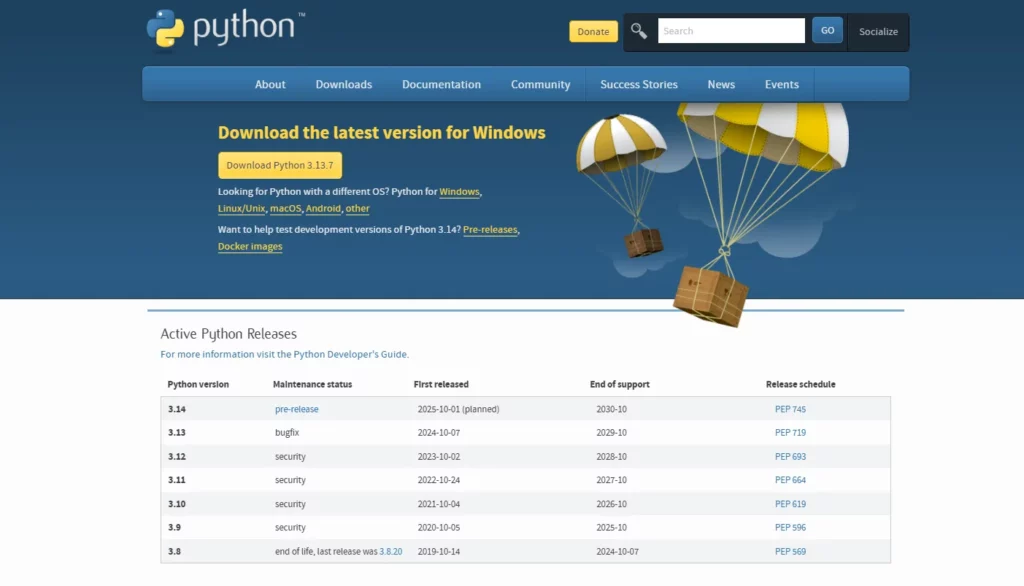
Task: Click the Release schedule column header
Action: 801,384
